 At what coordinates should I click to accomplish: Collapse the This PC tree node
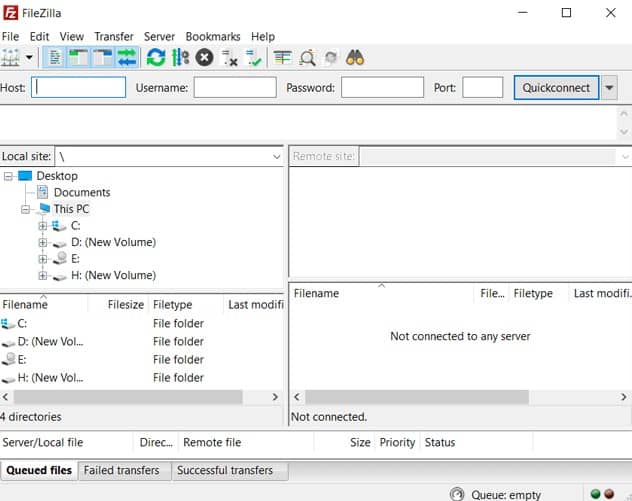[26, 209]
